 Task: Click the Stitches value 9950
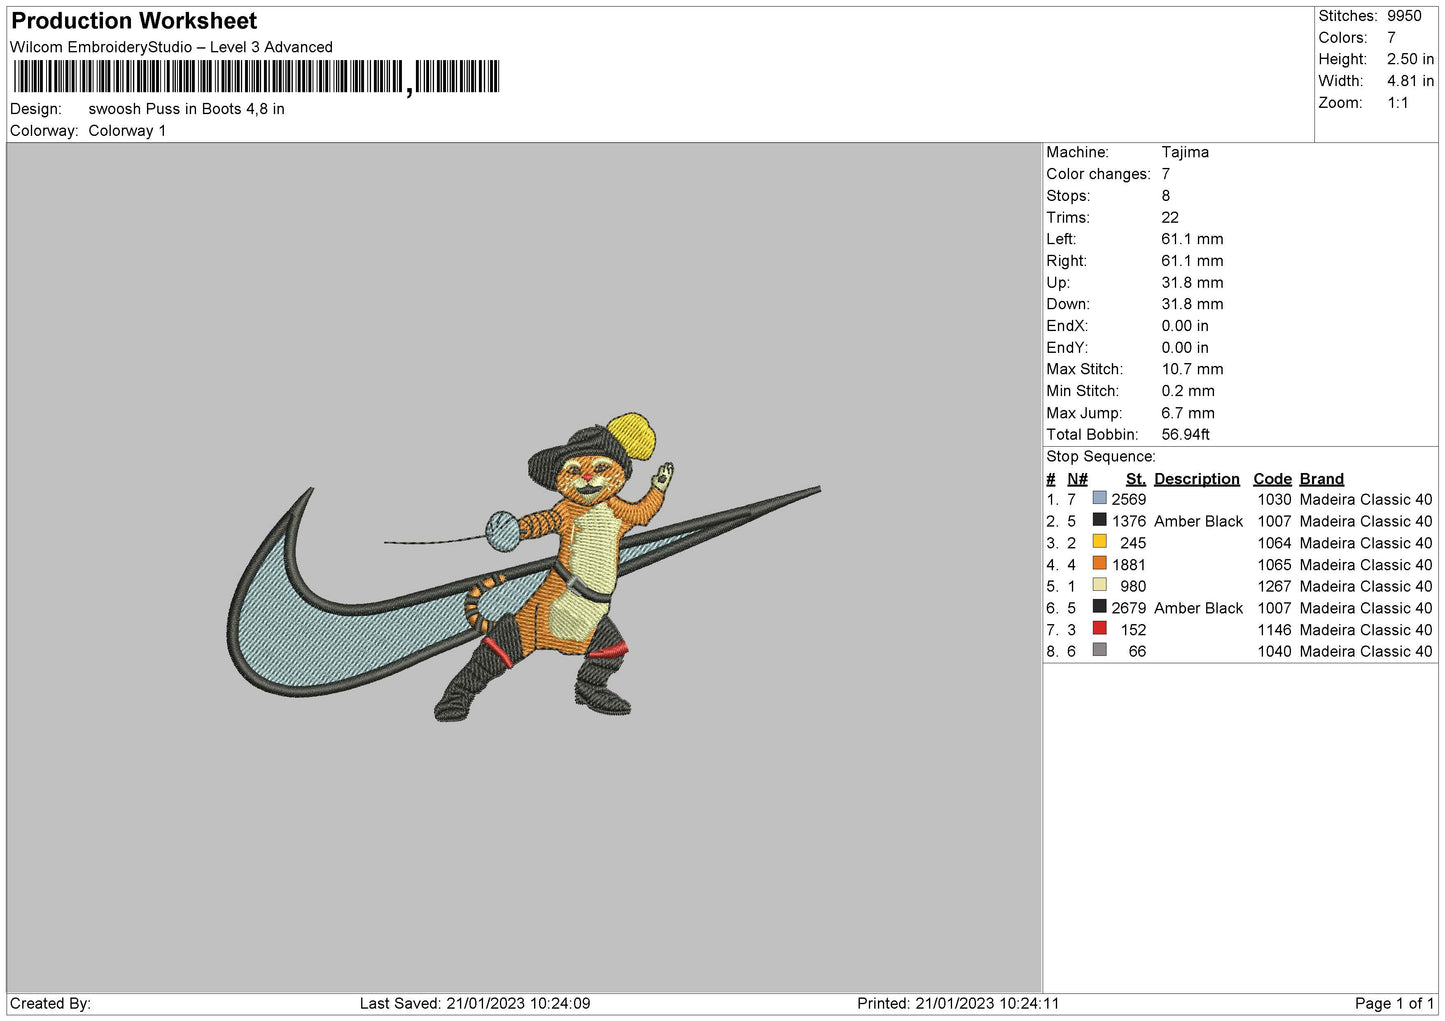click(x=1403, y=16)
